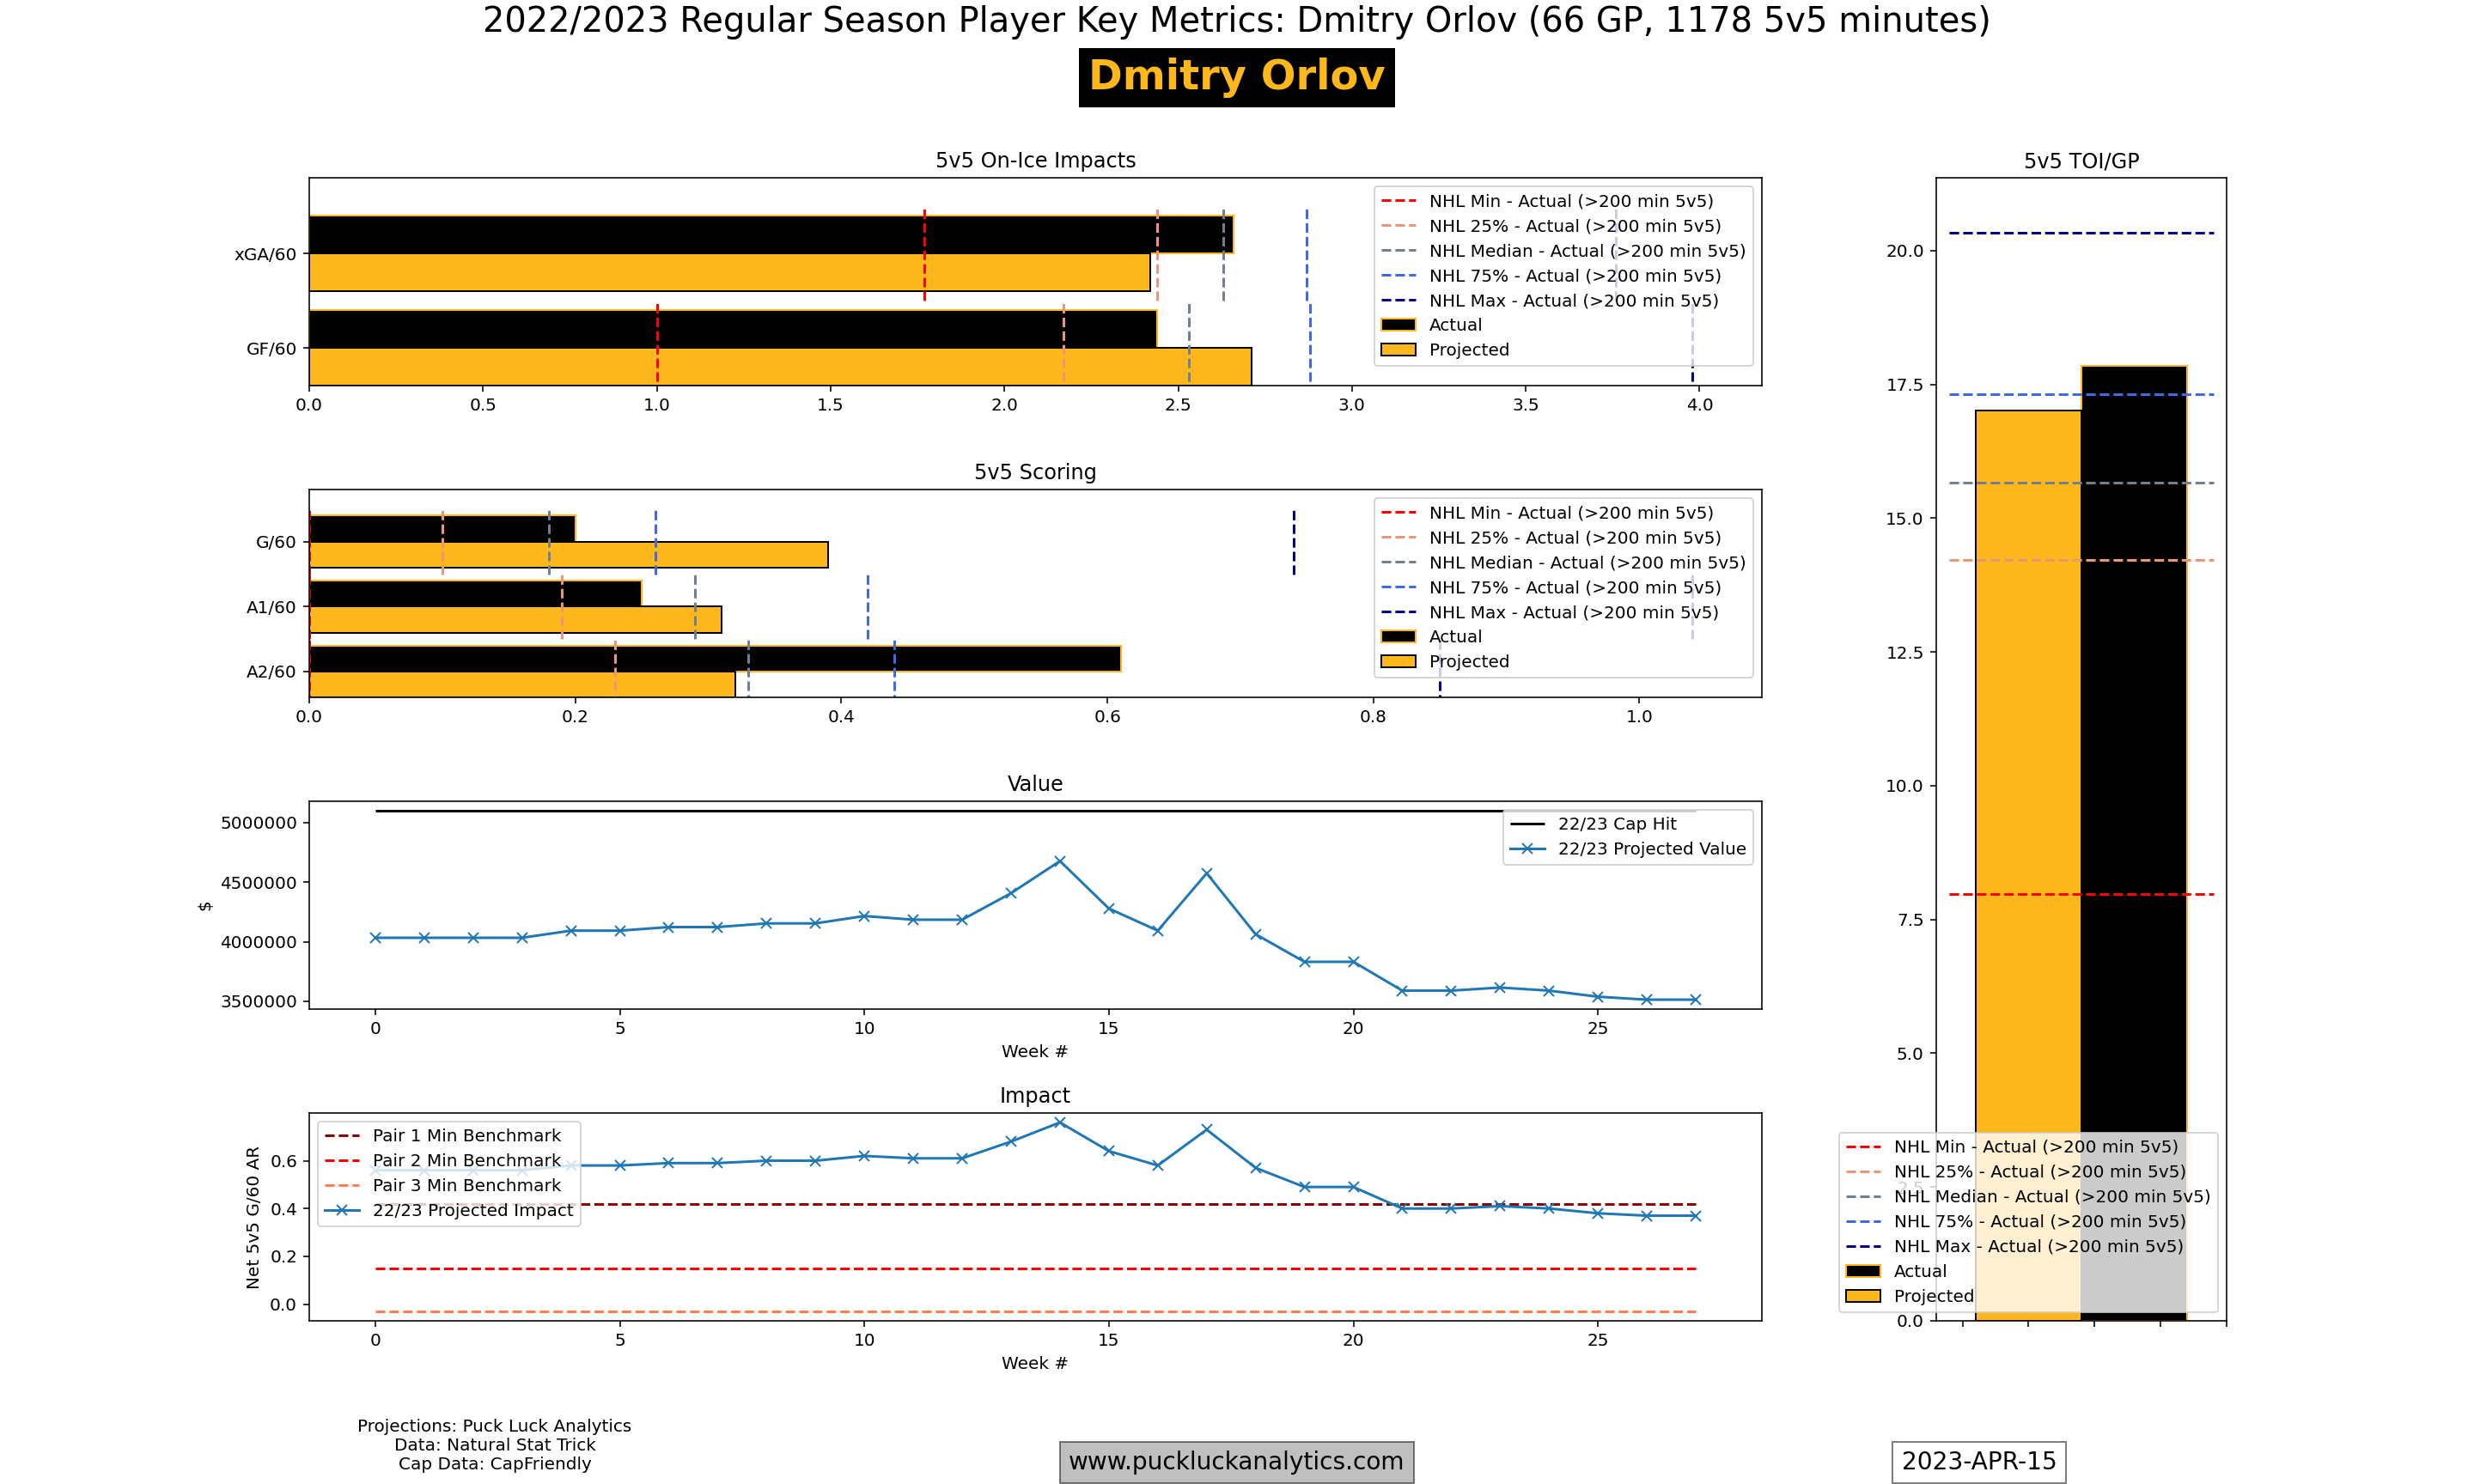Viewport: 2474px width, 1484px height.
Task: Click black Actual swatch in On-Ice Impacts legend
Action: [1398, 325]
